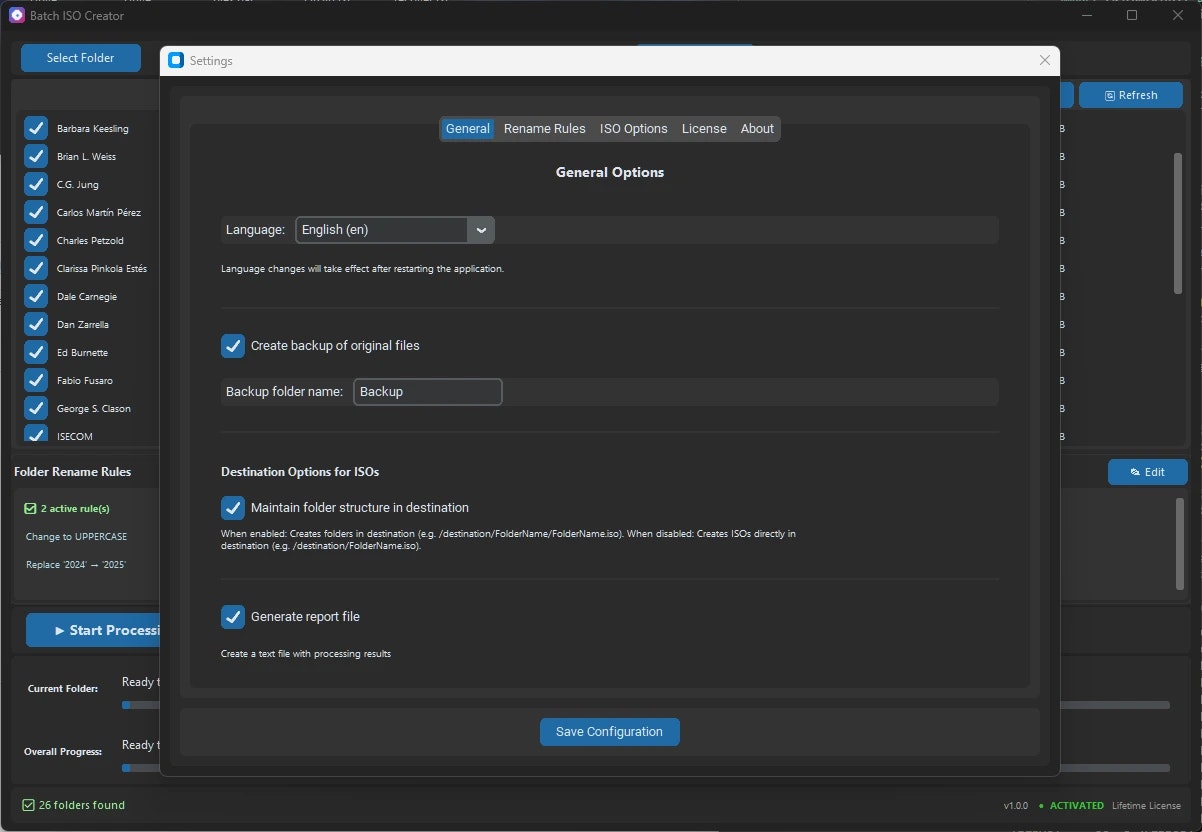
Task: Click the Change to UPPERCASE rule
Action: pos(76,537)
